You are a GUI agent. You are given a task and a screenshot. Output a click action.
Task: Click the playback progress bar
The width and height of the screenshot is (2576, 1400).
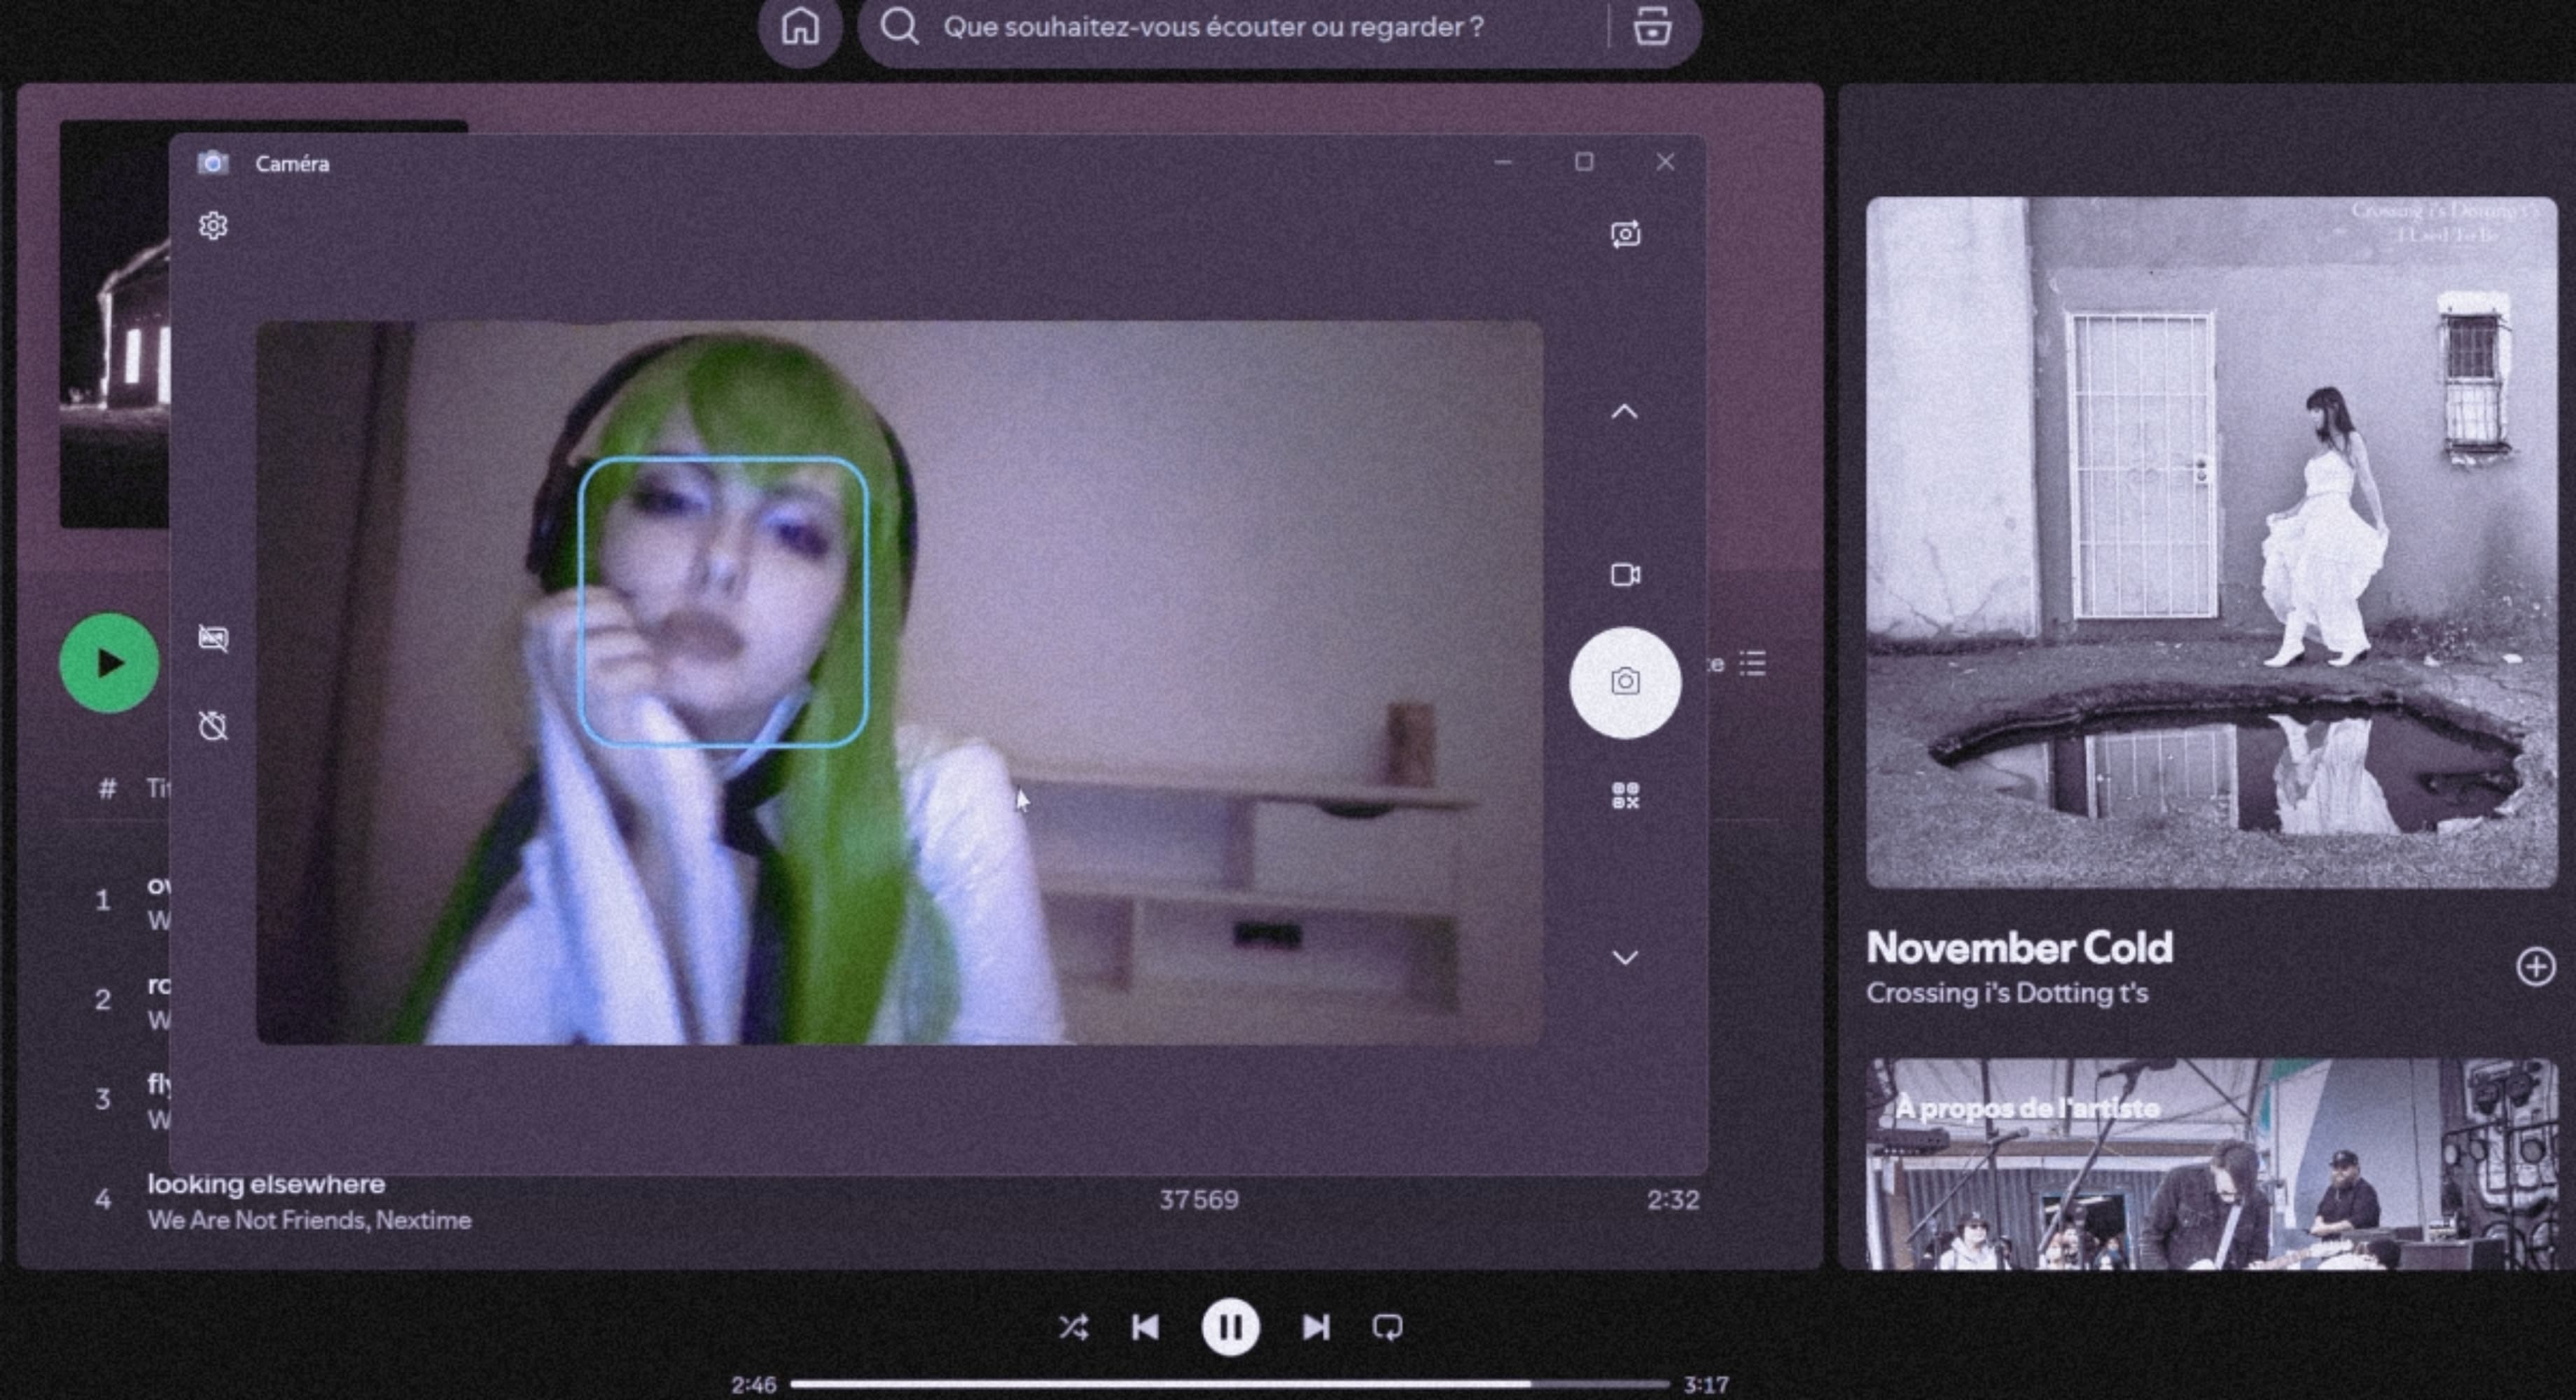pyautogui.click(x=1230, y=1385)
